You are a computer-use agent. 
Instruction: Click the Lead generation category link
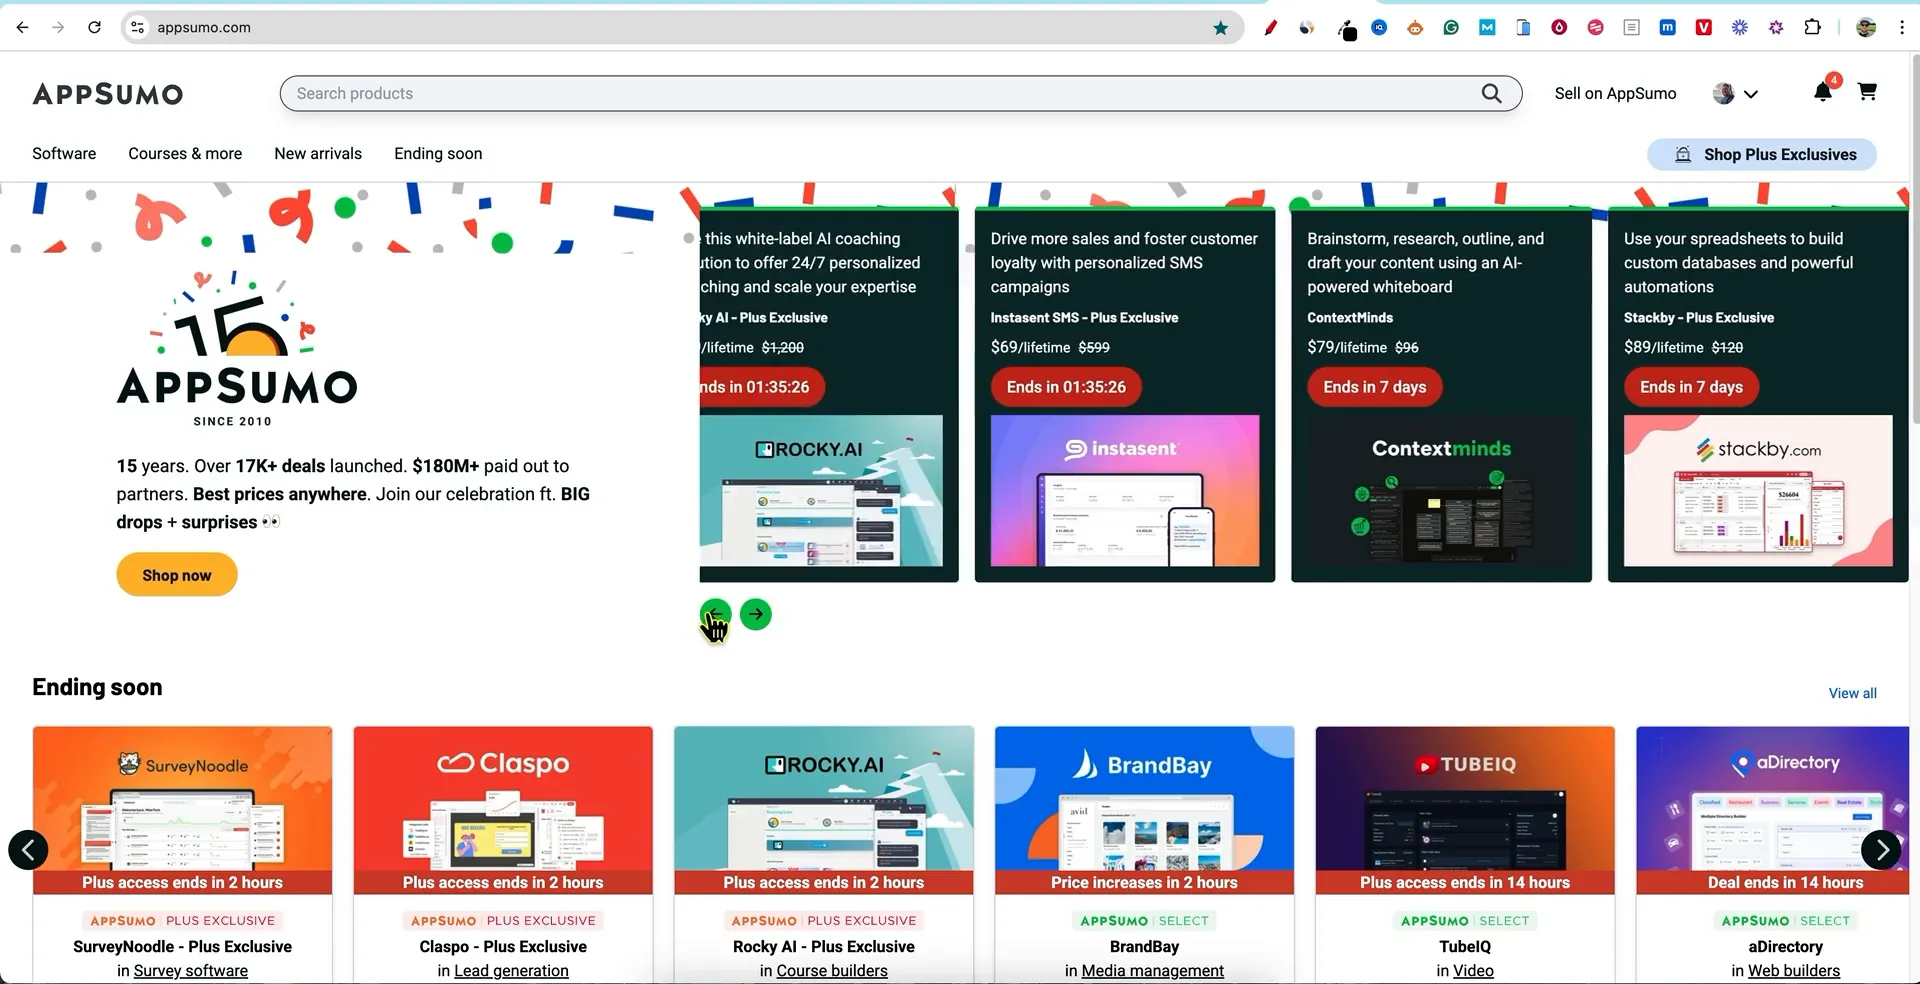pyautogui.click(x=511, y=970)
